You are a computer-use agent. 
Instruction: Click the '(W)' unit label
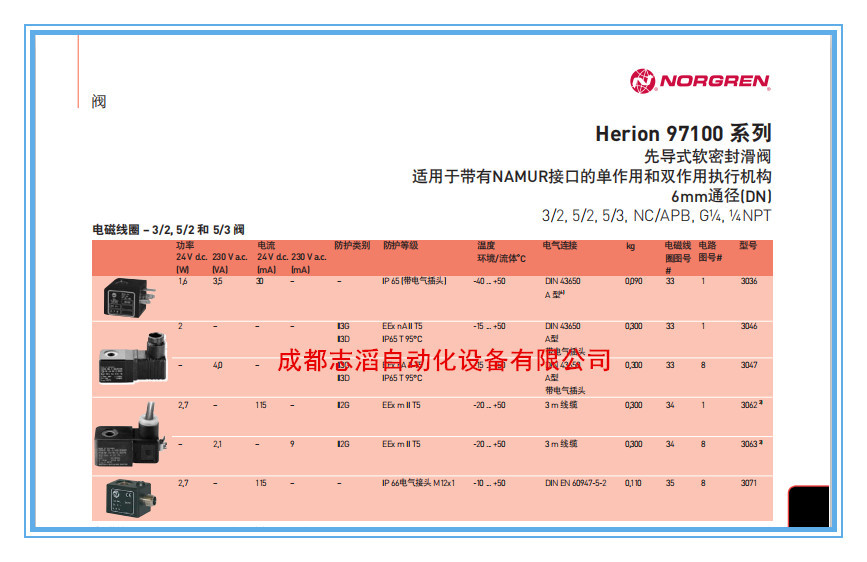coord(182,270)
